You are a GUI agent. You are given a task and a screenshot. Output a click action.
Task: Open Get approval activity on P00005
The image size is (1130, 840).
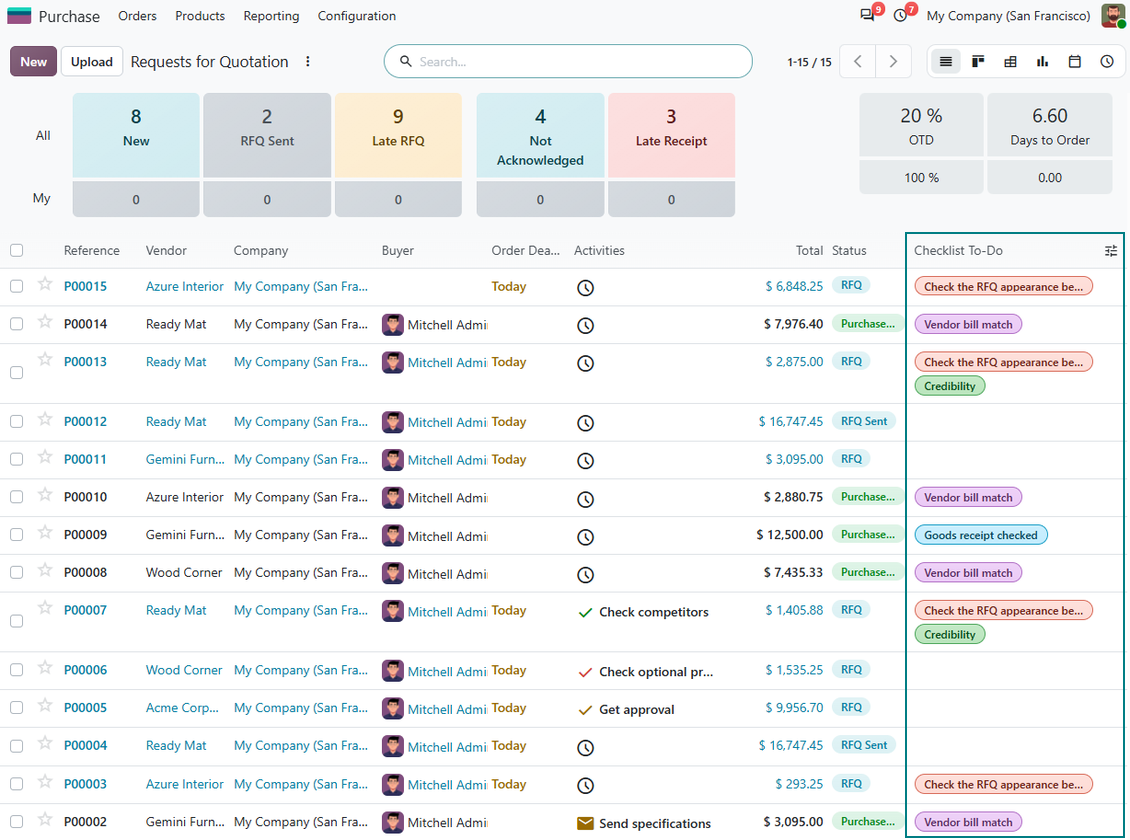(626, 710)
